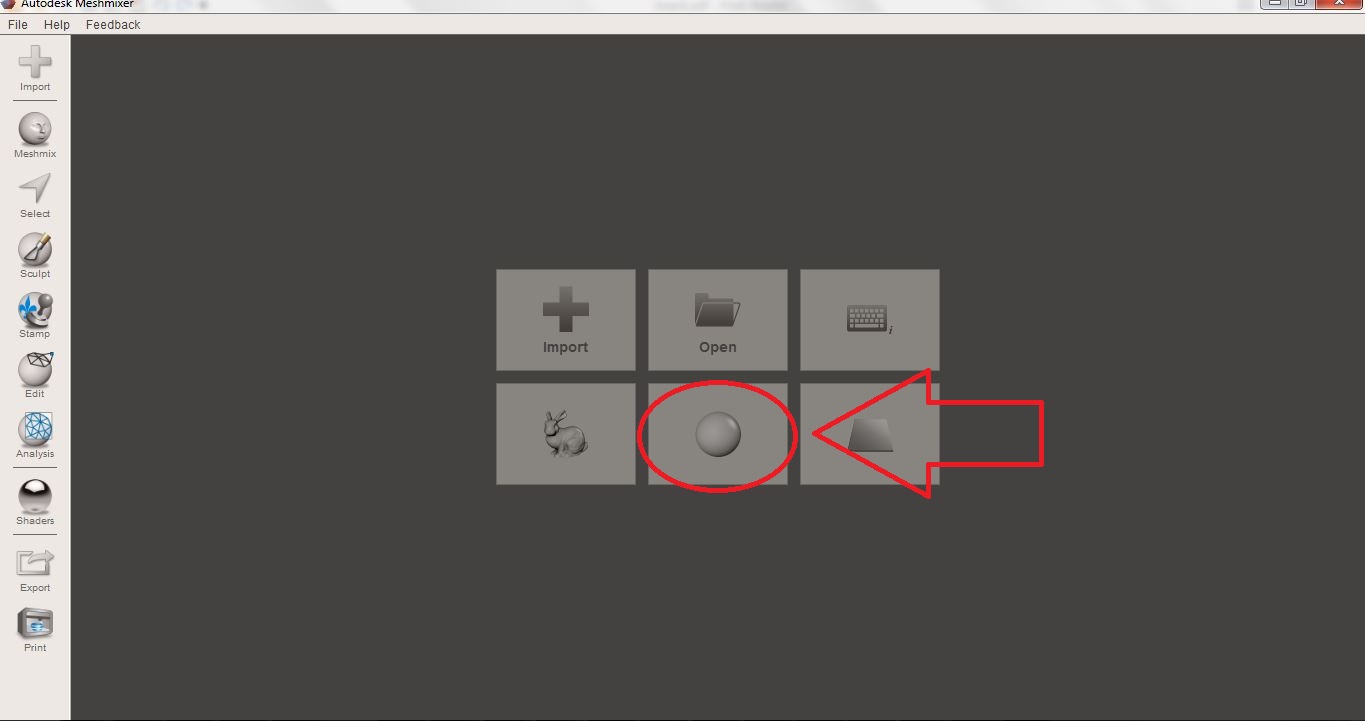Activate the Select tool
Image resolution: width=1365 pixels, height=721 pixels.
click(x=35, y=196)
